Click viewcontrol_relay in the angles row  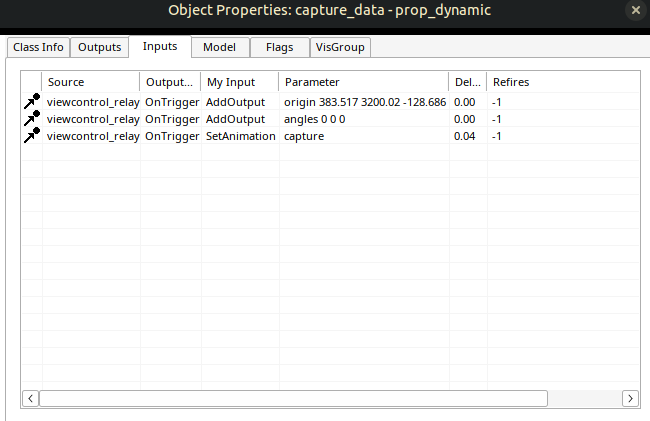tap(93, 119)
